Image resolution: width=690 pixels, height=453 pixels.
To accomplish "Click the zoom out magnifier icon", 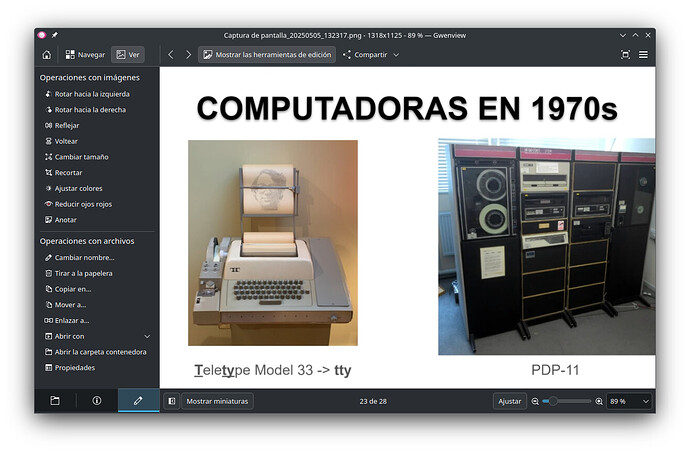I will [535, 401].
